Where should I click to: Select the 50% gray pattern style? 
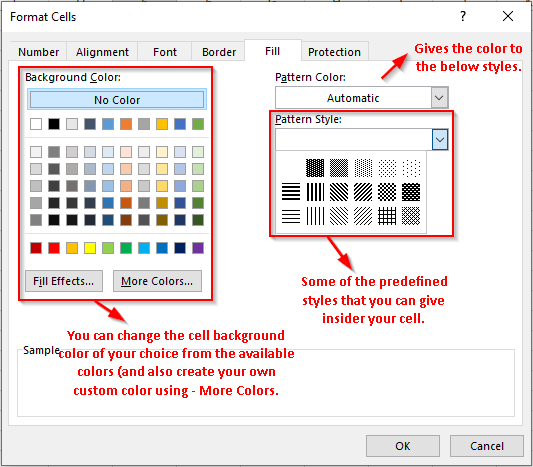(339, 168)
